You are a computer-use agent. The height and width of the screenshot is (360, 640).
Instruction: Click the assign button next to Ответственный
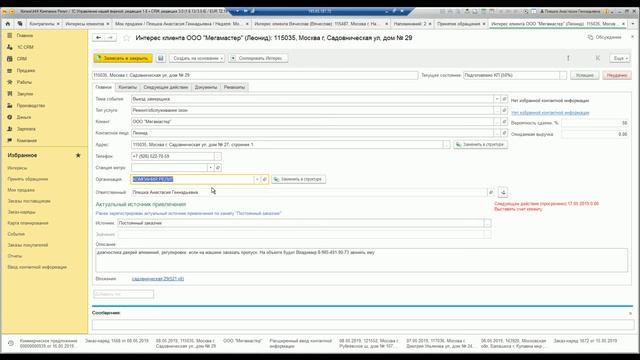coord(503,192)
